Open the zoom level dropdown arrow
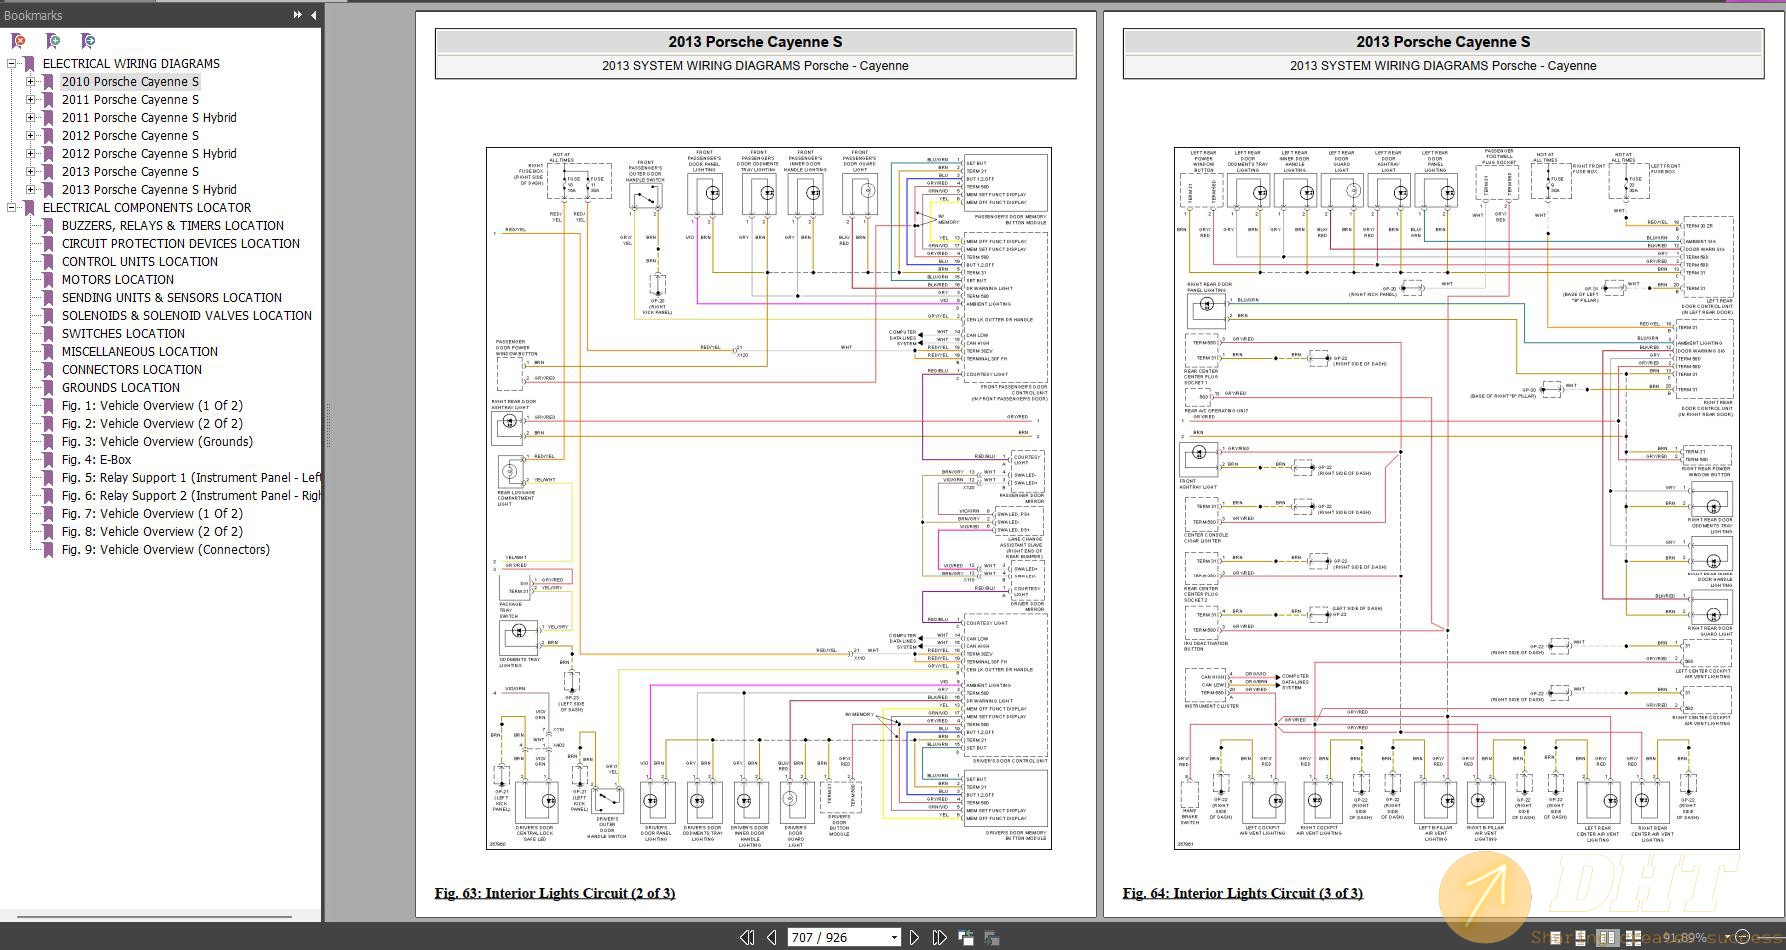1786x950 pixels. [x=1727, y=938]
